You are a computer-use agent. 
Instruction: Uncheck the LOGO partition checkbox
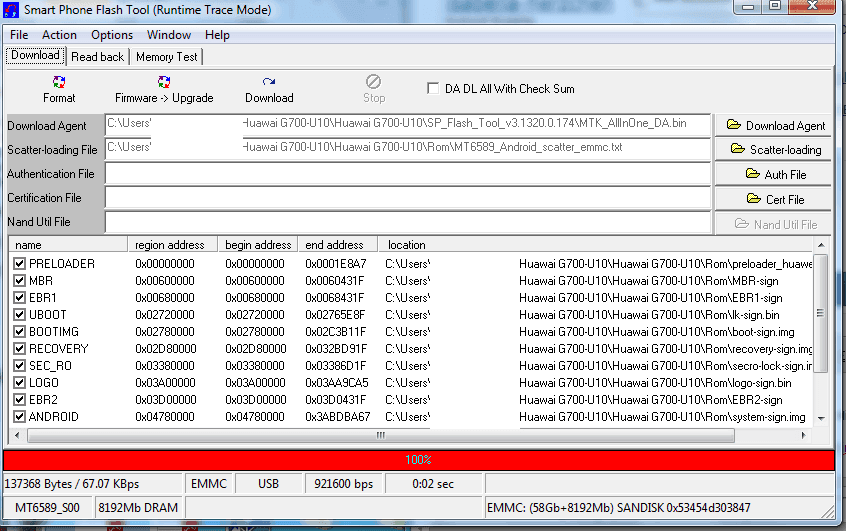click(x=19, y=383)
